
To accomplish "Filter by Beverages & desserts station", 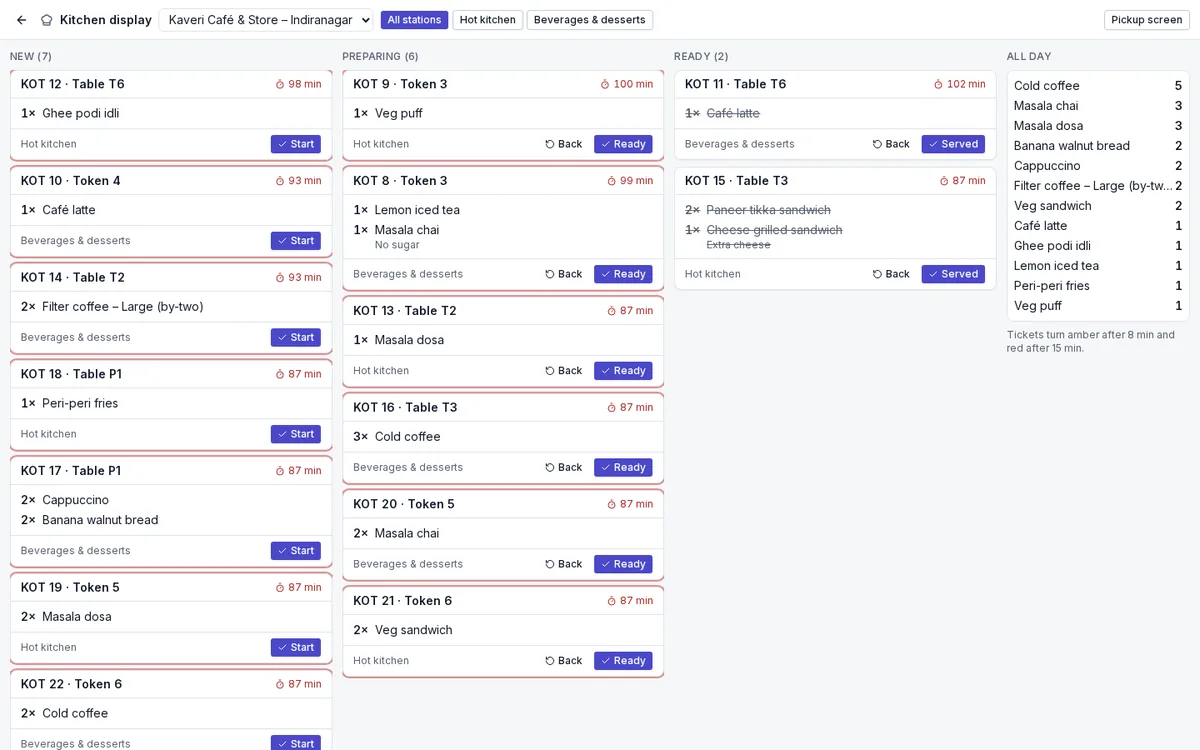I will [590, 20].
